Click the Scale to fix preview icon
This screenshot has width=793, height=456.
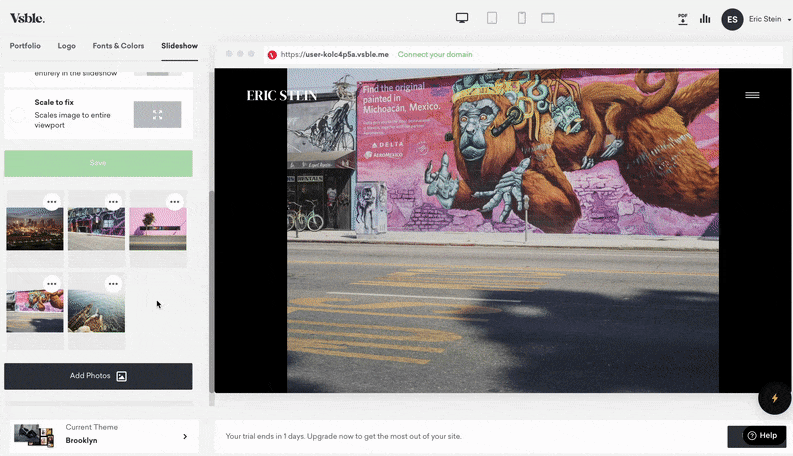tap(157, 115)
